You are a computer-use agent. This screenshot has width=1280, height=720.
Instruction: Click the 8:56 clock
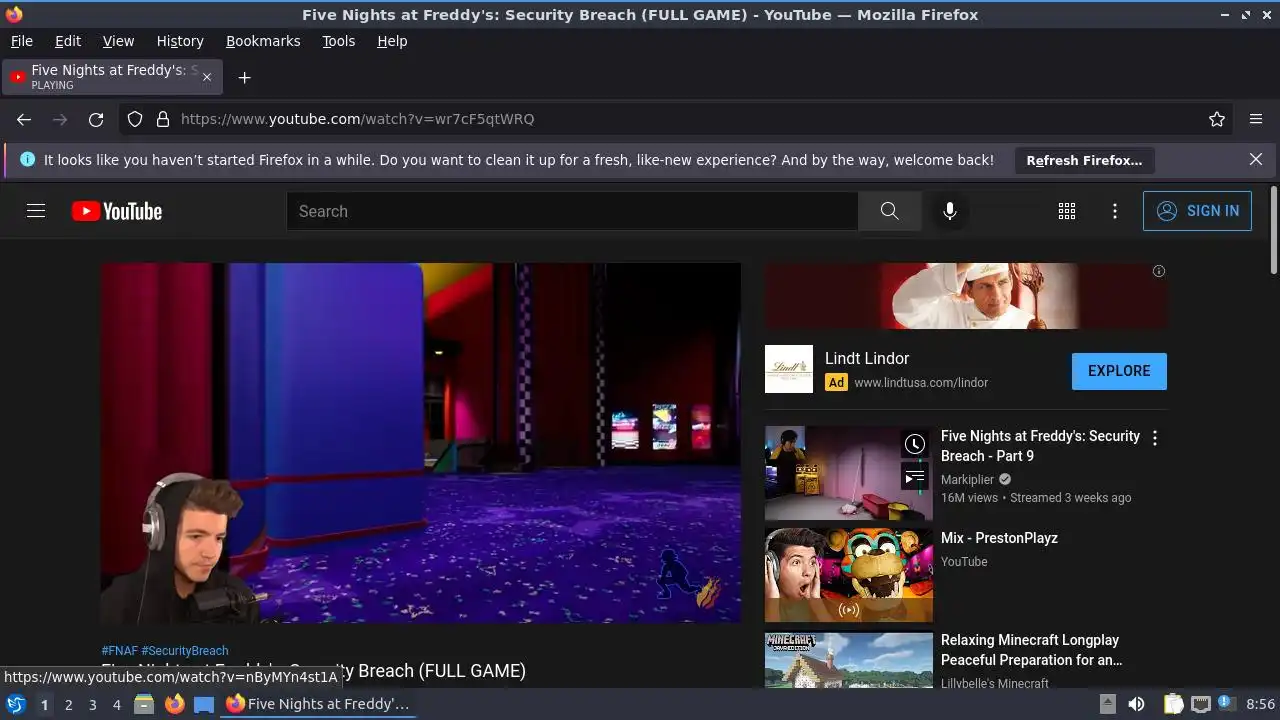tap(1260, 704)
